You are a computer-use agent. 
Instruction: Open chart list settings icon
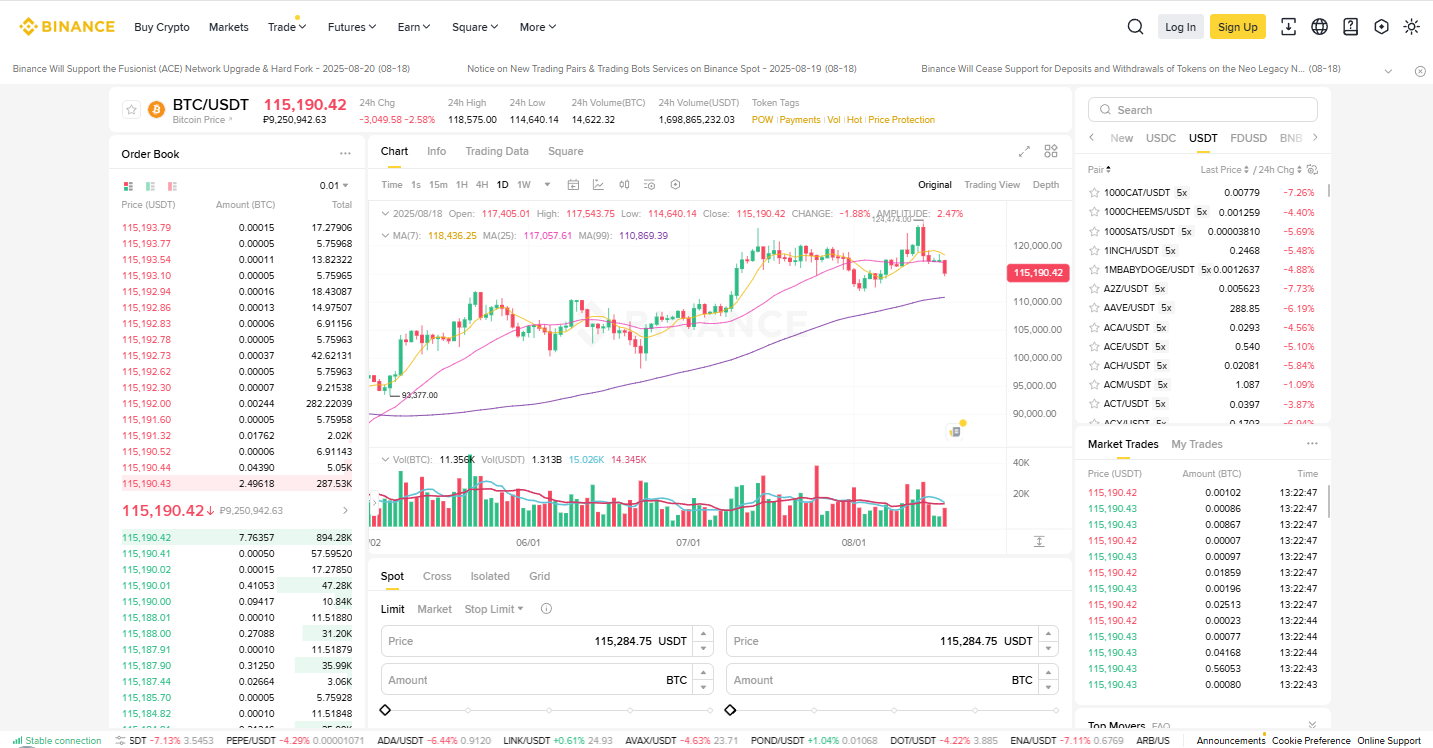point(649,184)
